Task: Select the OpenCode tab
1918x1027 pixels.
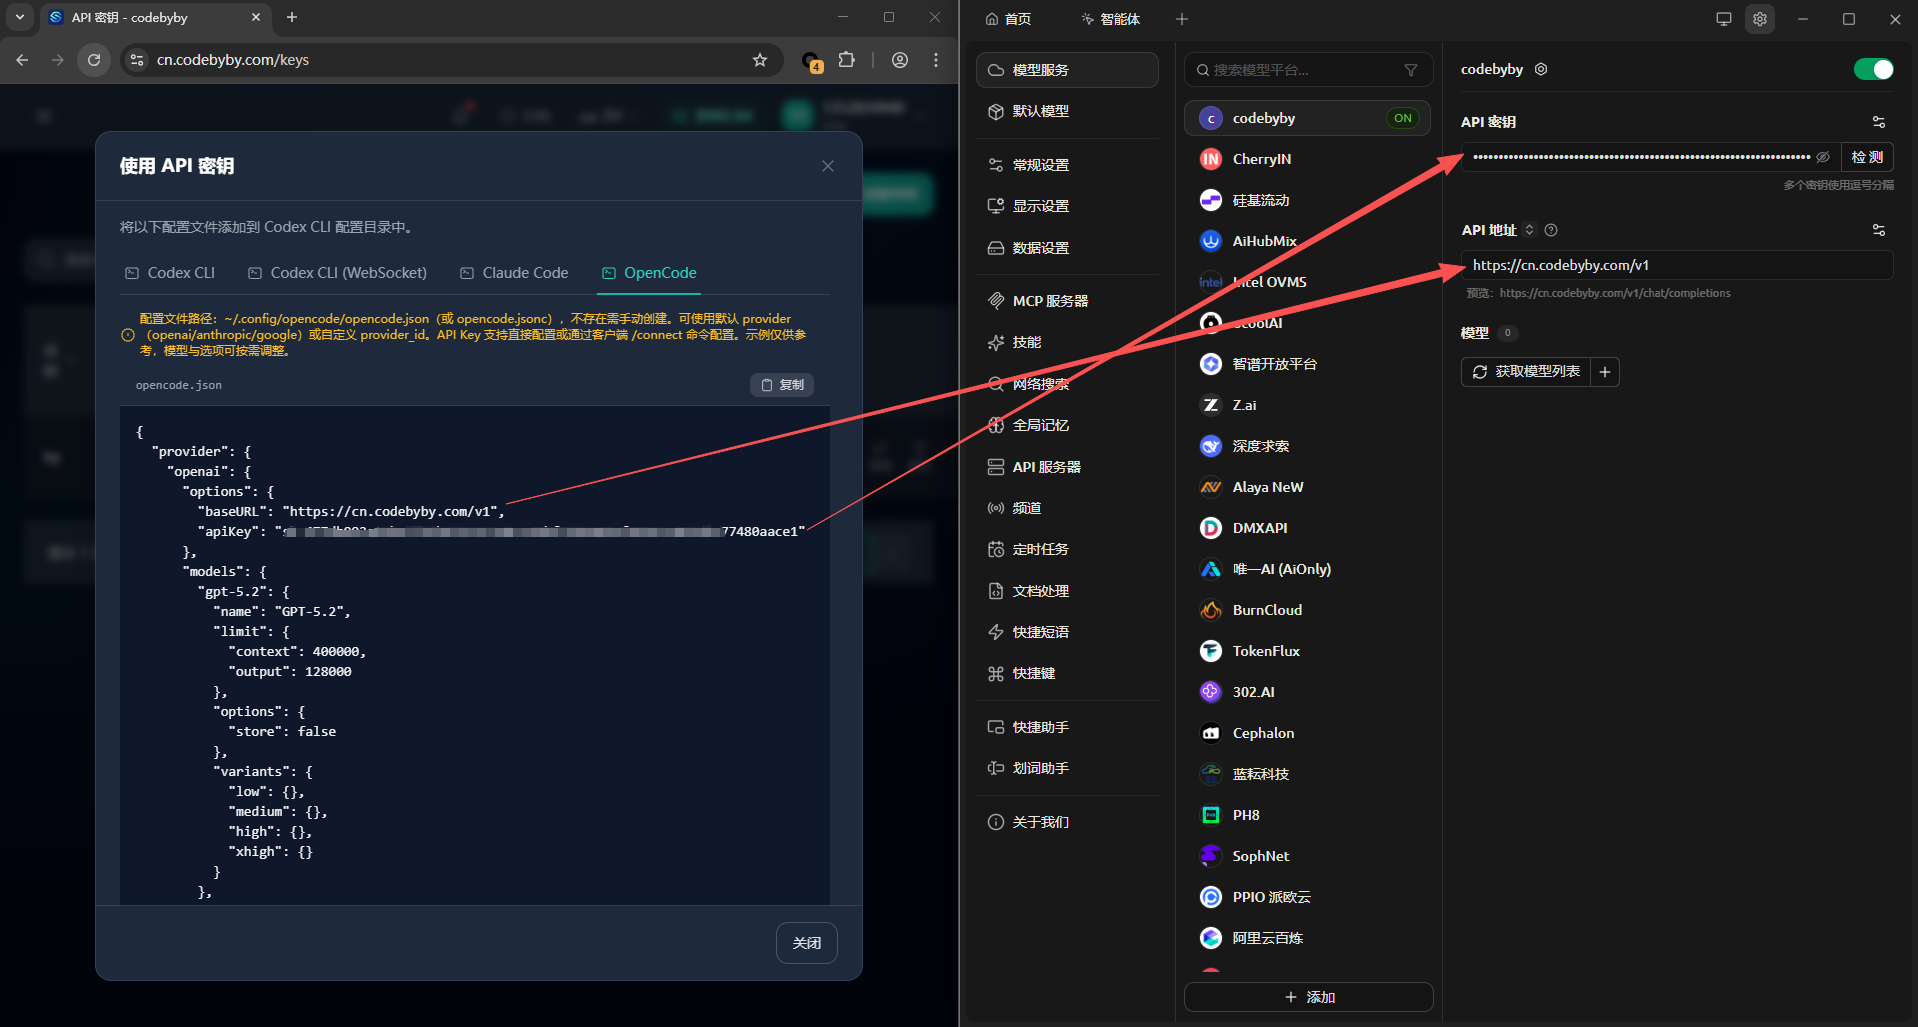Action: click(x=649, y=273)
